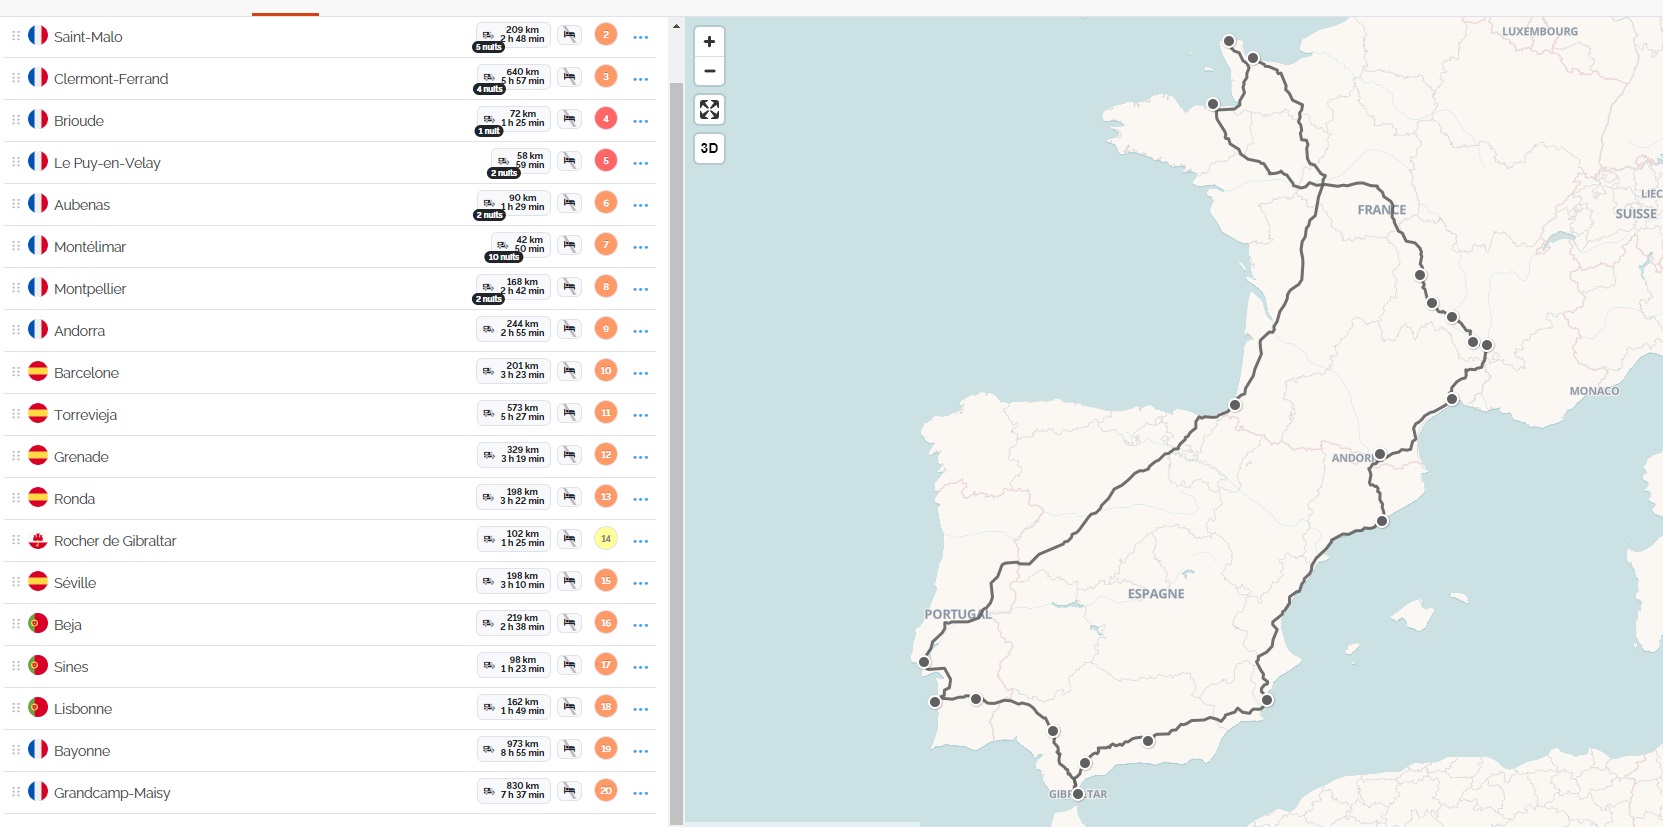Click the scrollbar up arrow of the itinerary list

[x=676, y=26]
